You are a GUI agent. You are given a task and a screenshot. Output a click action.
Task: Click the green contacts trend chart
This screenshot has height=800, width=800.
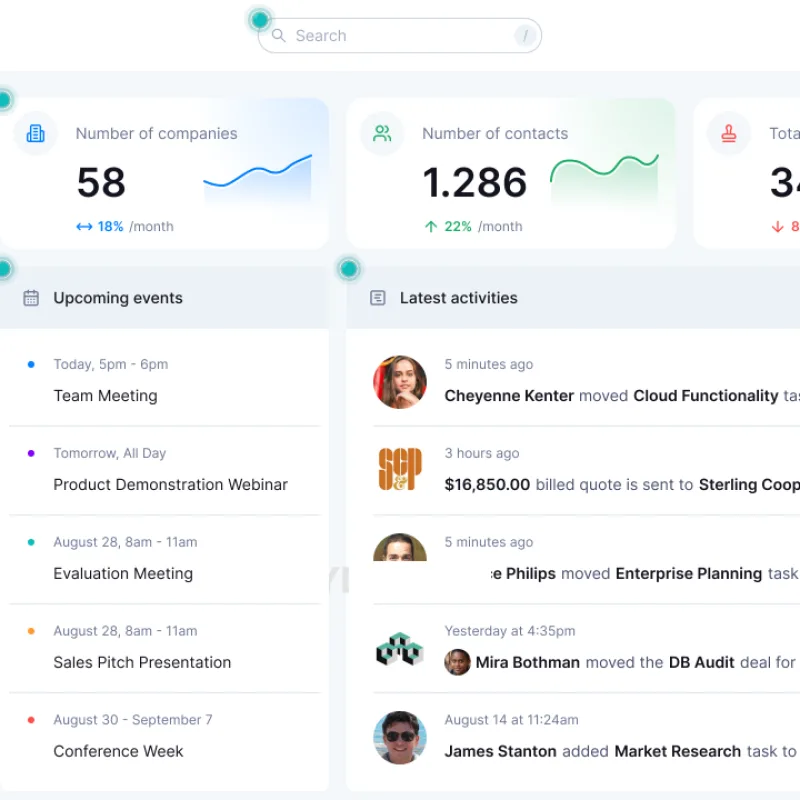click(605, 179)
